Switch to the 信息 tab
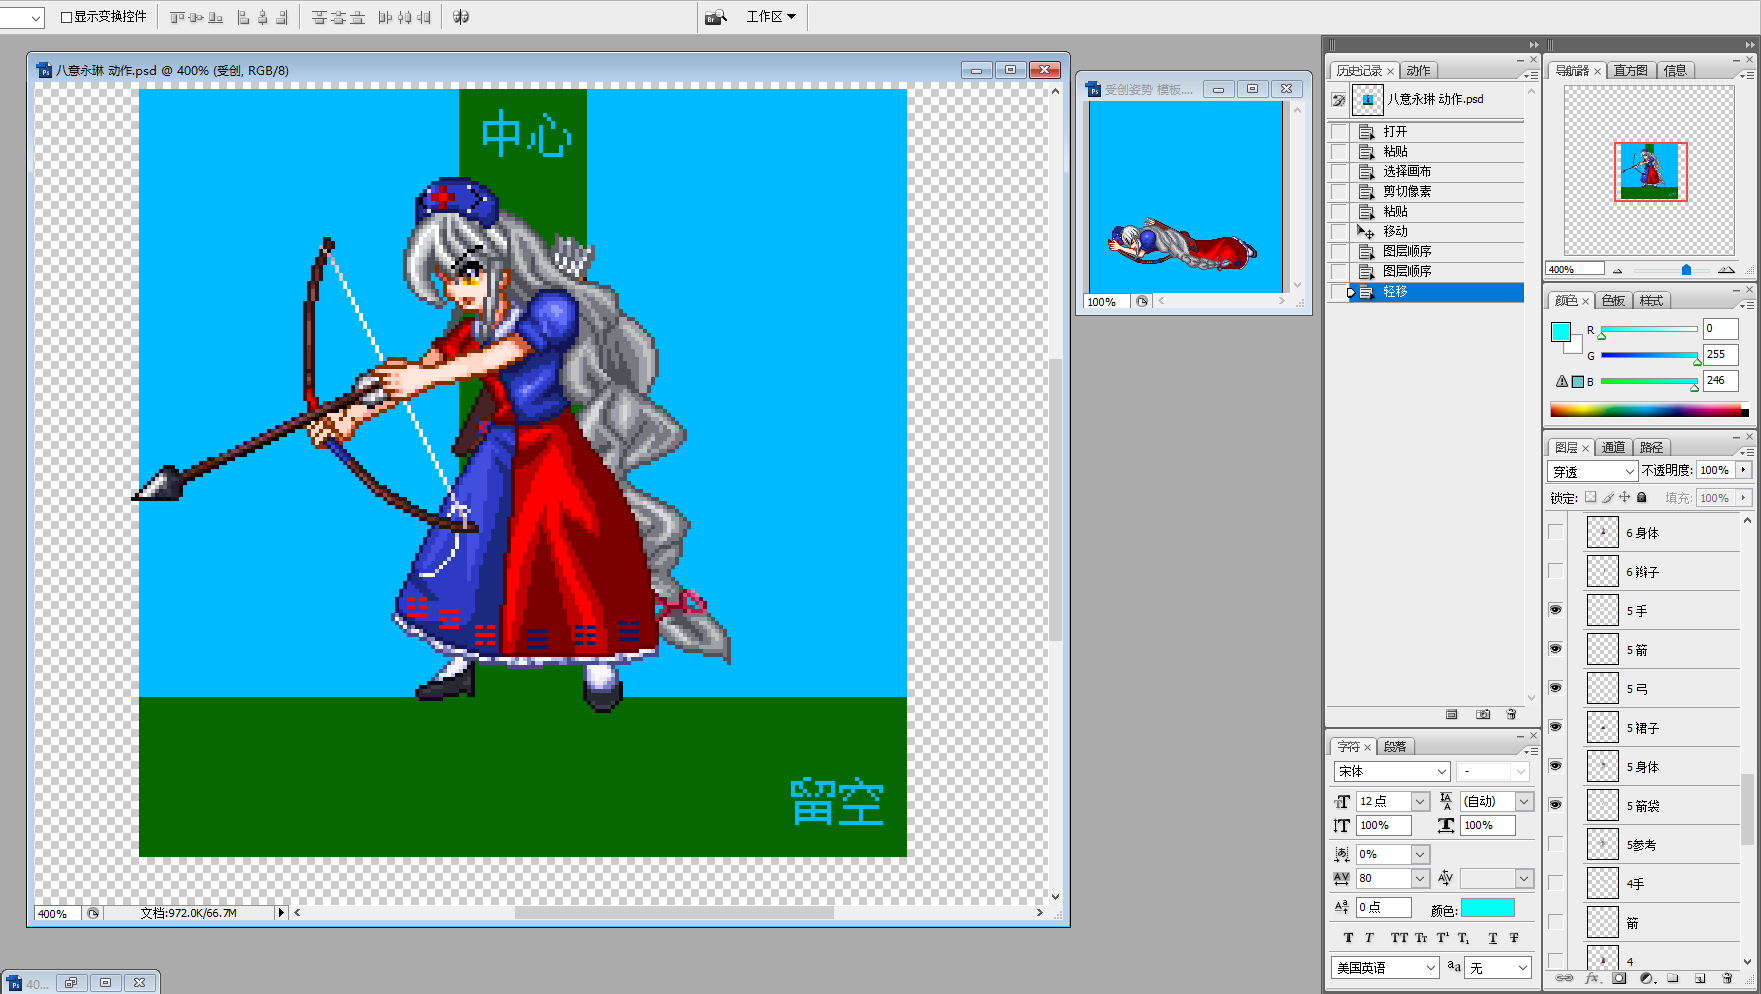Screen dimensions: 1761x994 [1675, 71]
